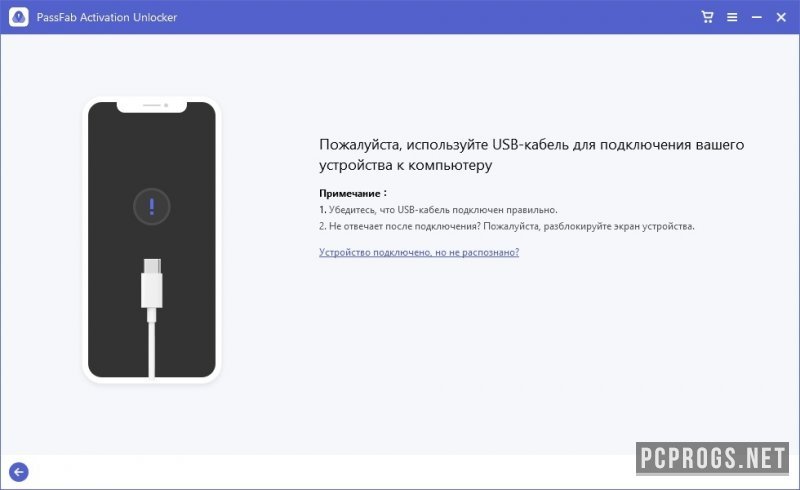Click the phone notch speaker at top
This screenshot has width=800, height=490.
[x=152, y=106]
